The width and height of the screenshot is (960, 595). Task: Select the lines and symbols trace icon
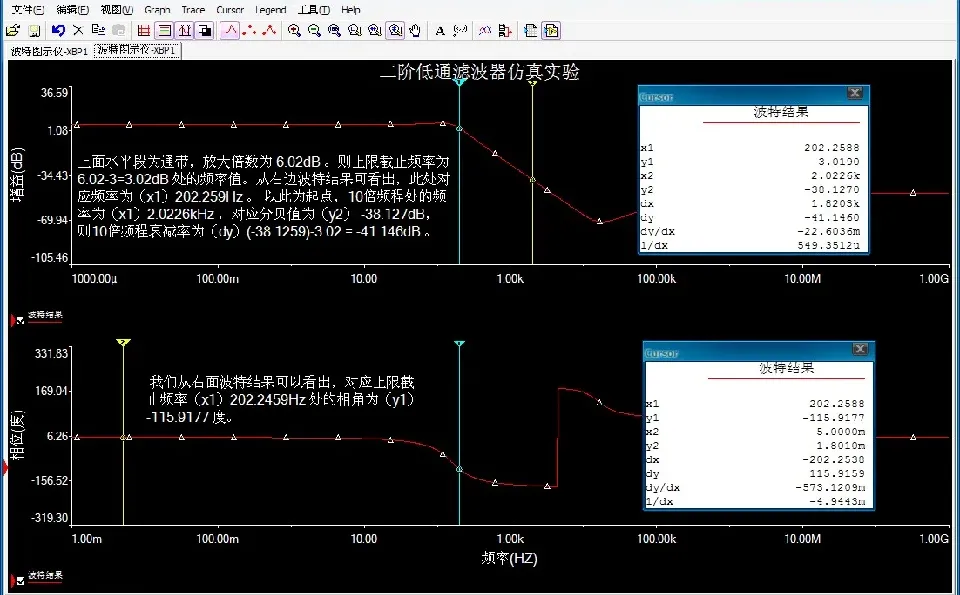tap(269, 30)
